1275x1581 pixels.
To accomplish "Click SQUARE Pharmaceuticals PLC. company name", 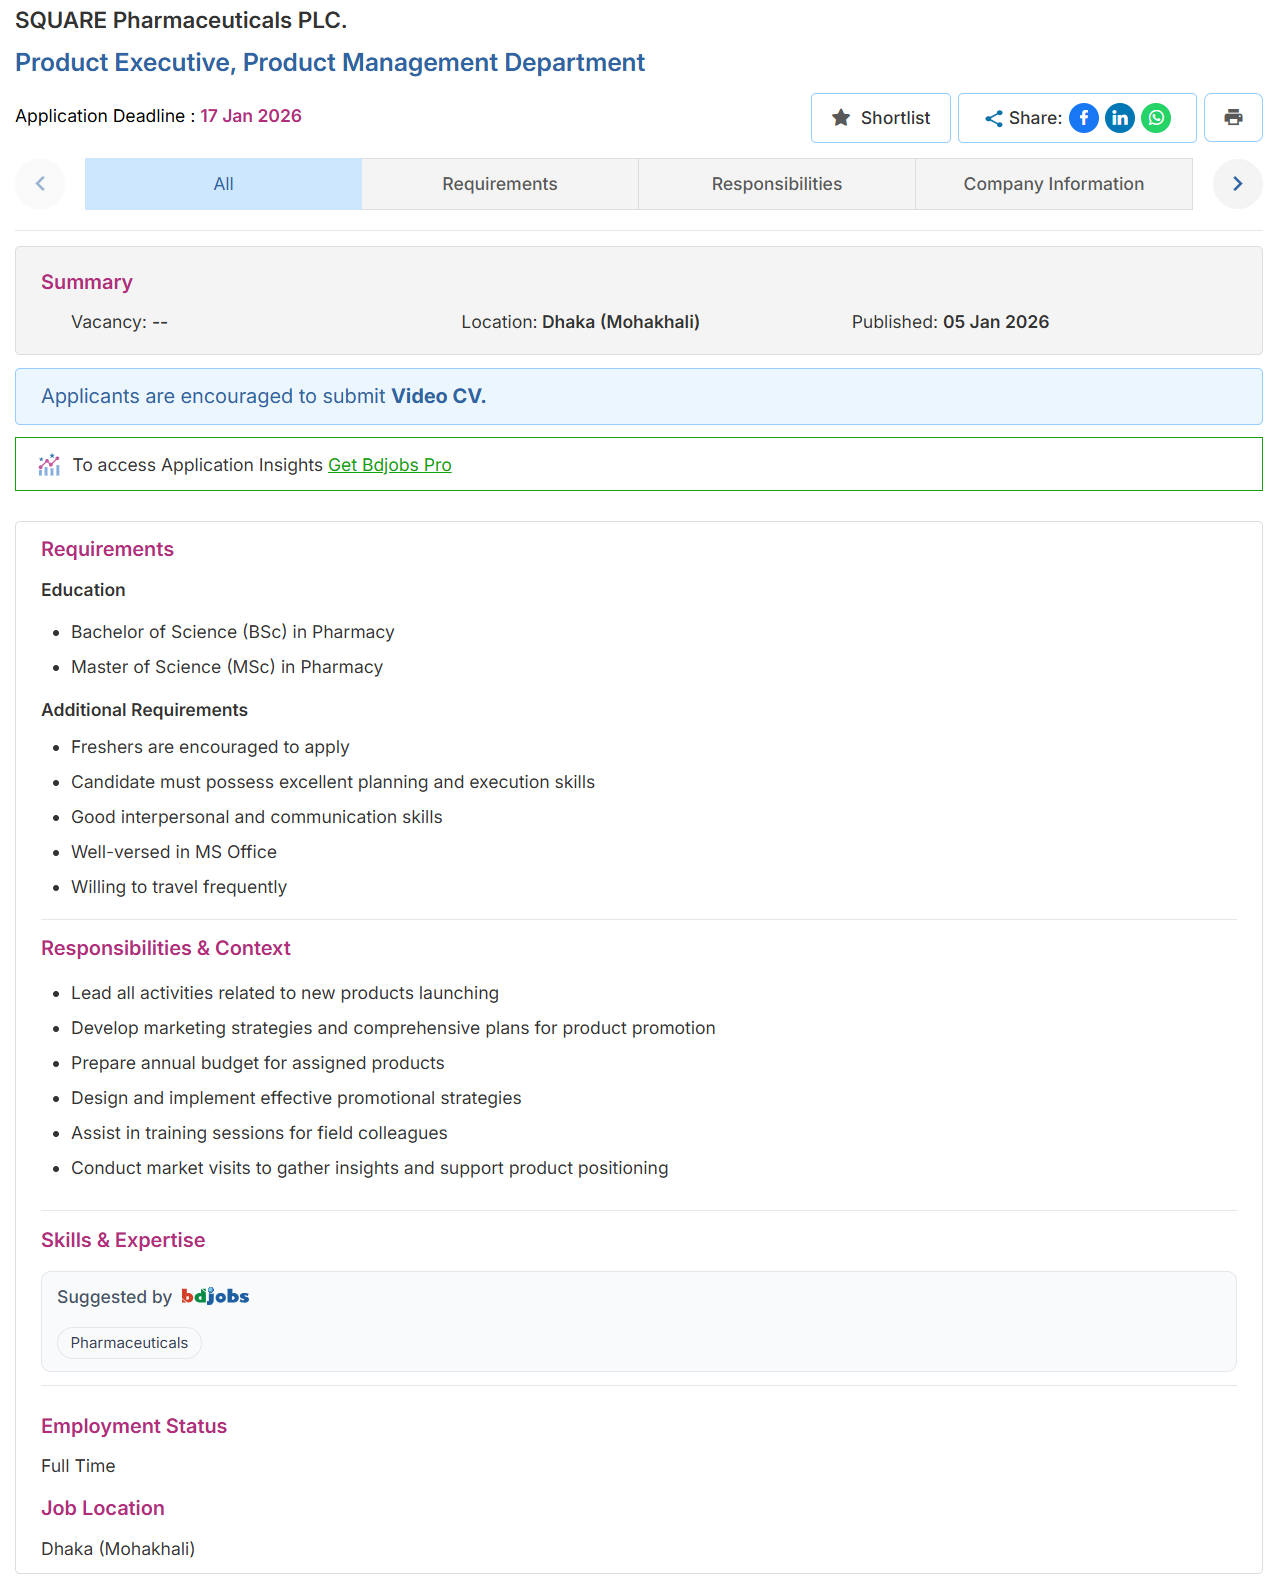I will pos(181,20).
